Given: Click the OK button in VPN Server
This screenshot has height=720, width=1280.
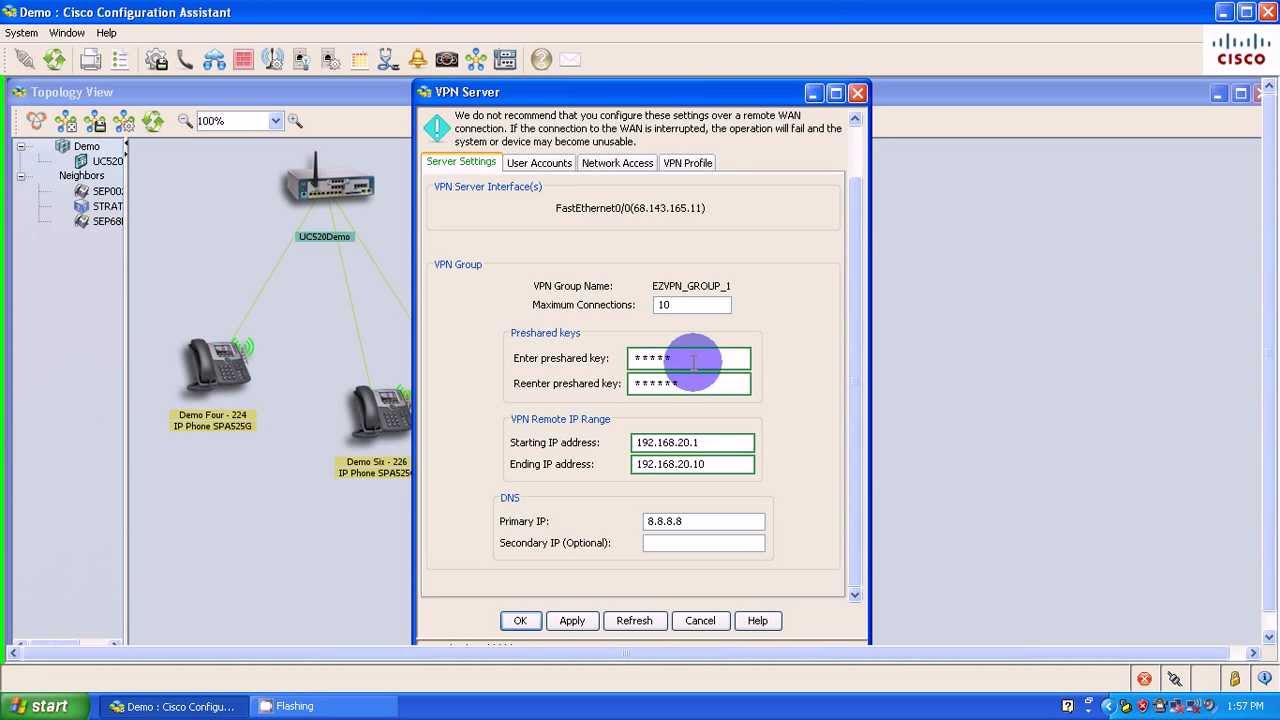Looking at the screenshot, I should point(520,621).
